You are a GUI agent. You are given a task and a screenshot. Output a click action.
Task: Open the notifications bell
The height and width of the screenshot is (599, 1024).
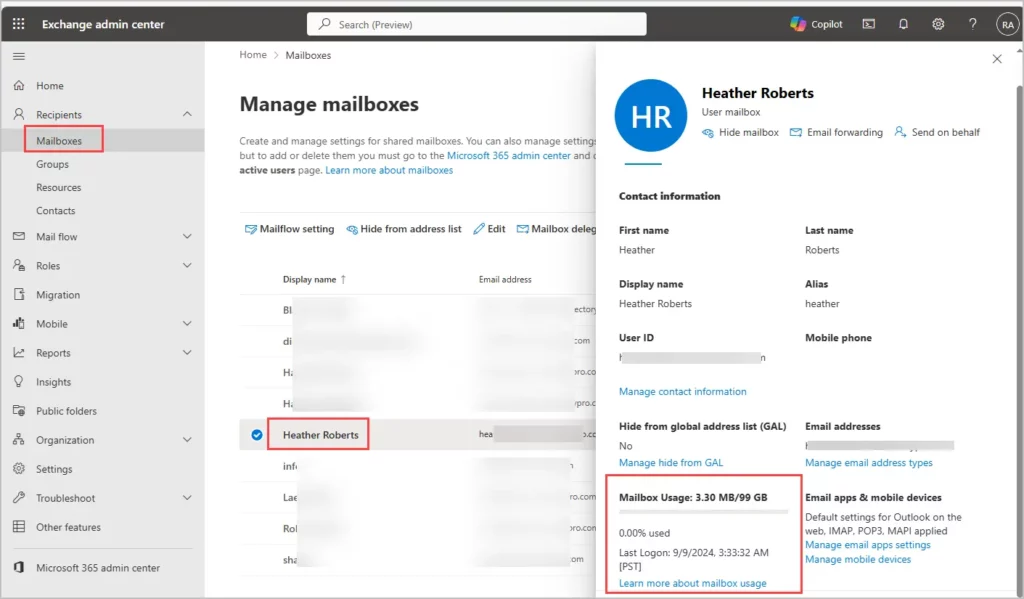pos(903,24)
